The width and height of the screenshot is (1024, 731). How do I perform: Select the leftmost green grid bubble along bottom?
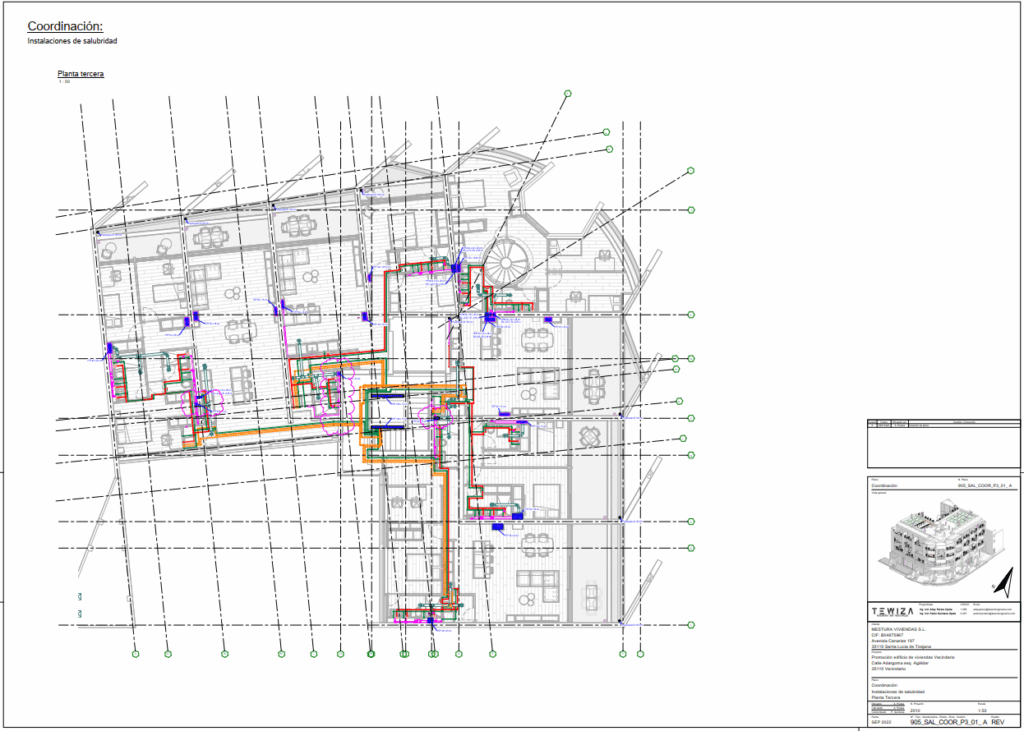[x=135, y=654]
